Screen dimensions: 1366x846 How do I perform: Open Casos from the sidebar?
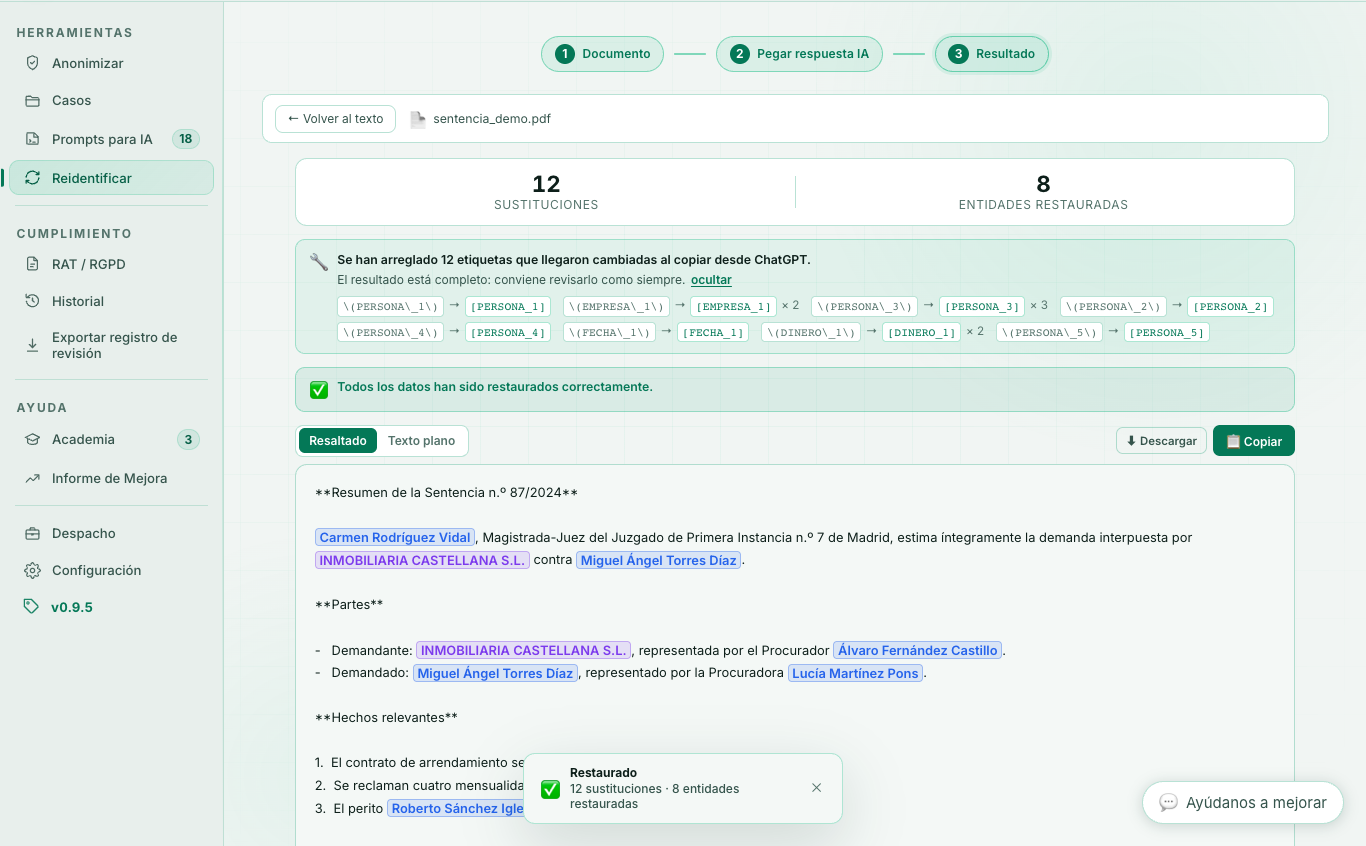(111, 101)
